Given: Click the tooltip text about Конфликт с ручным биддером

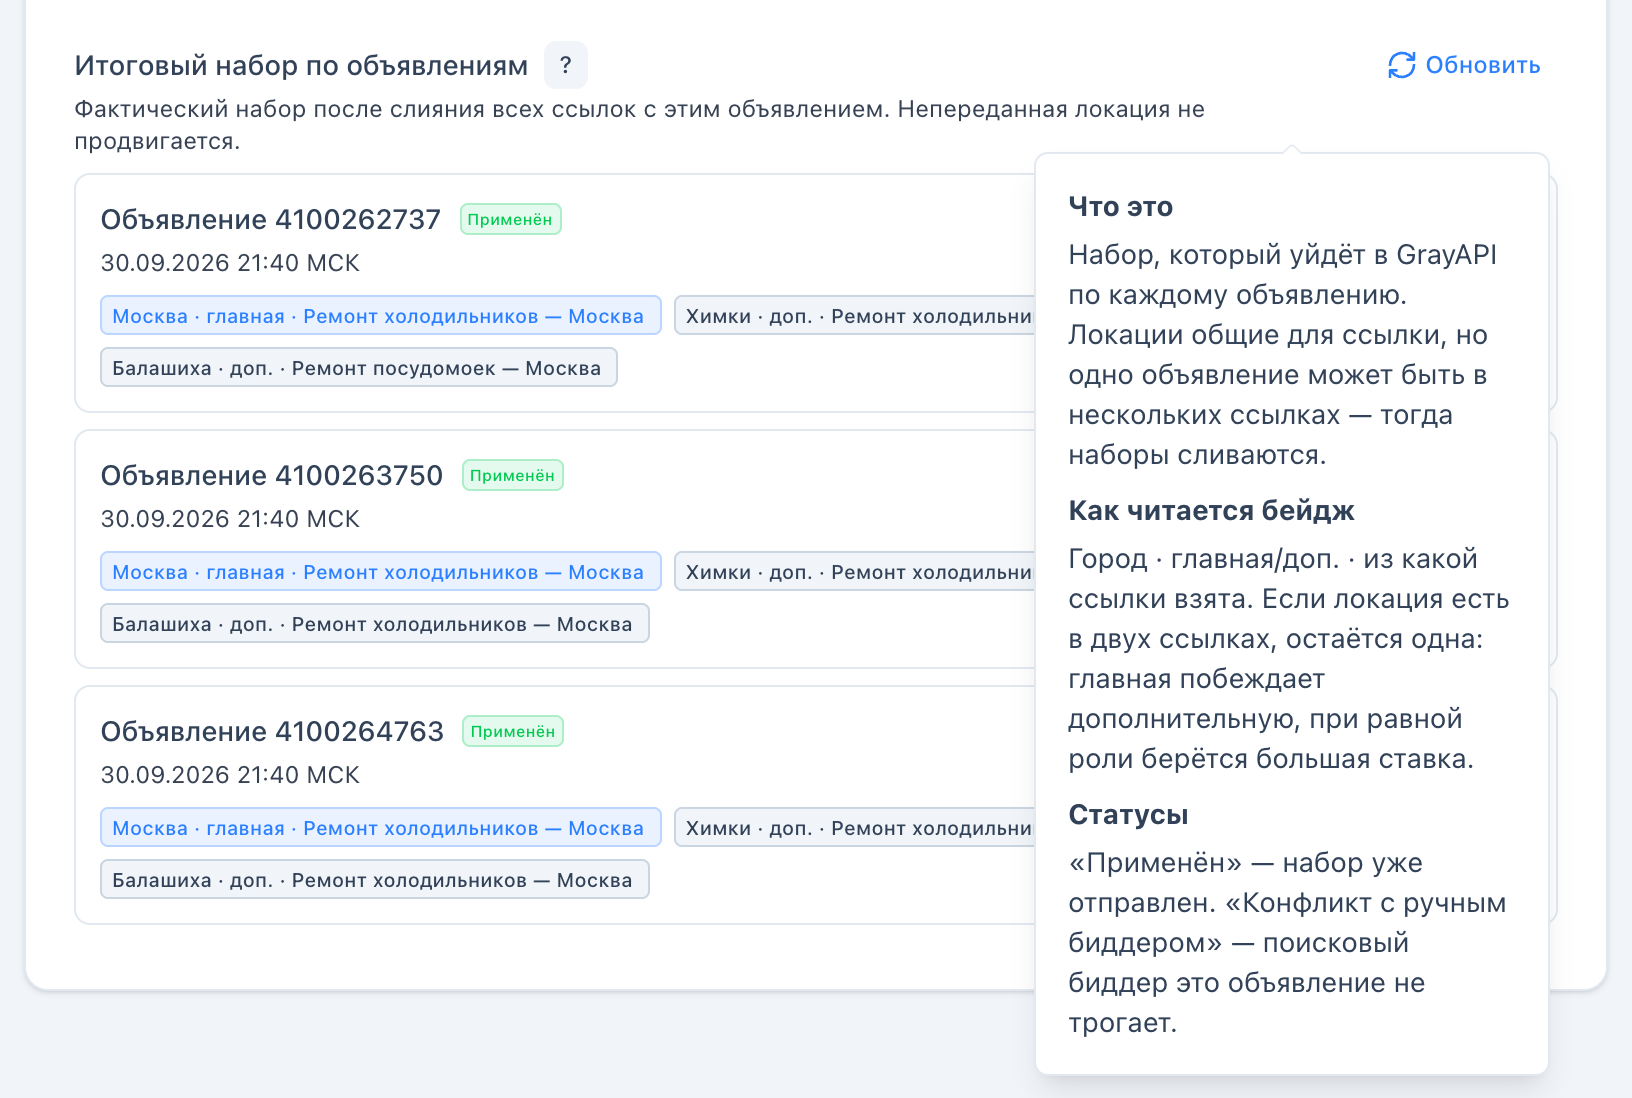Looking at the screenshot, I should coord(1288,943).
